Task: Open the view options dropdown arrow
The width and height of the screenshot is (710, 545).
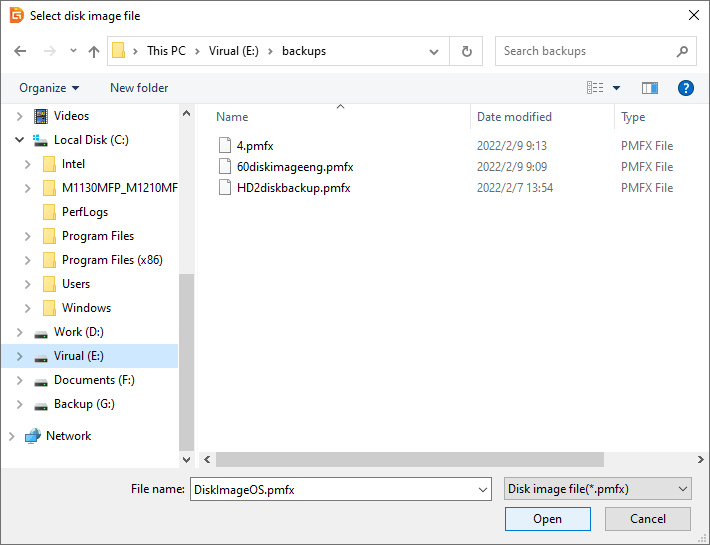Action: click(616, 88)
